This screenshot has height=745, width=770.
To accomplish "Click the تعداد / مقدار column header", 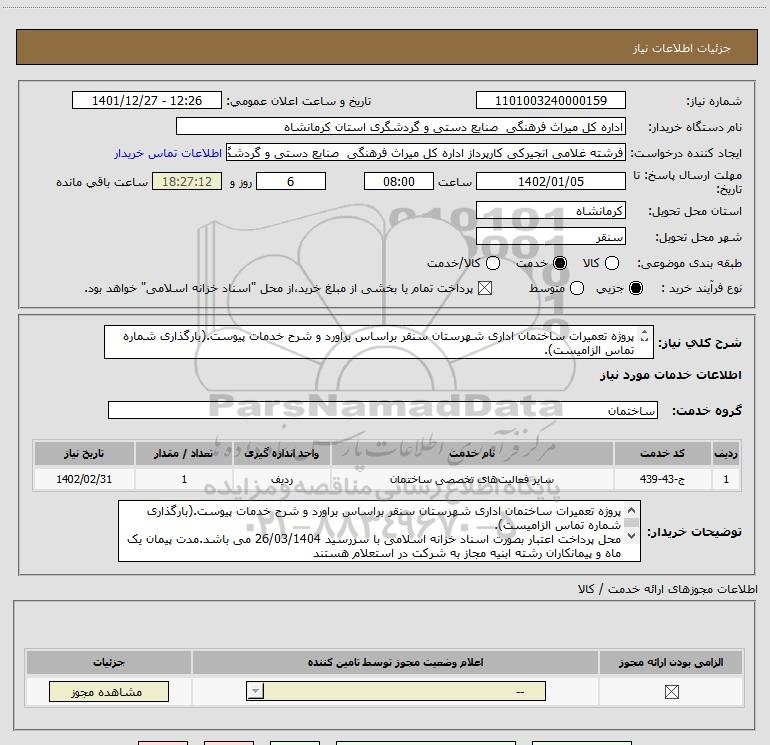I will [184, 453].
